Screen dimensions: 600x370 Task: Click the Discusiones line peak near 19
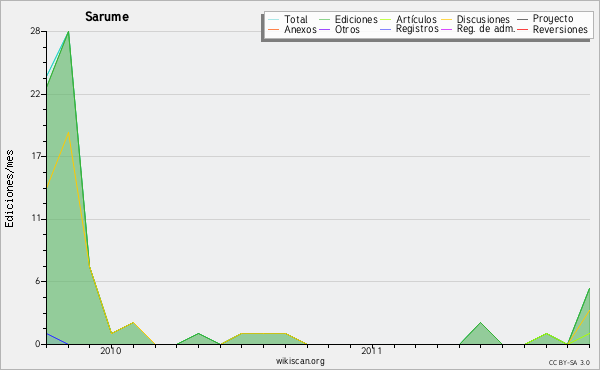coord(68,132)
